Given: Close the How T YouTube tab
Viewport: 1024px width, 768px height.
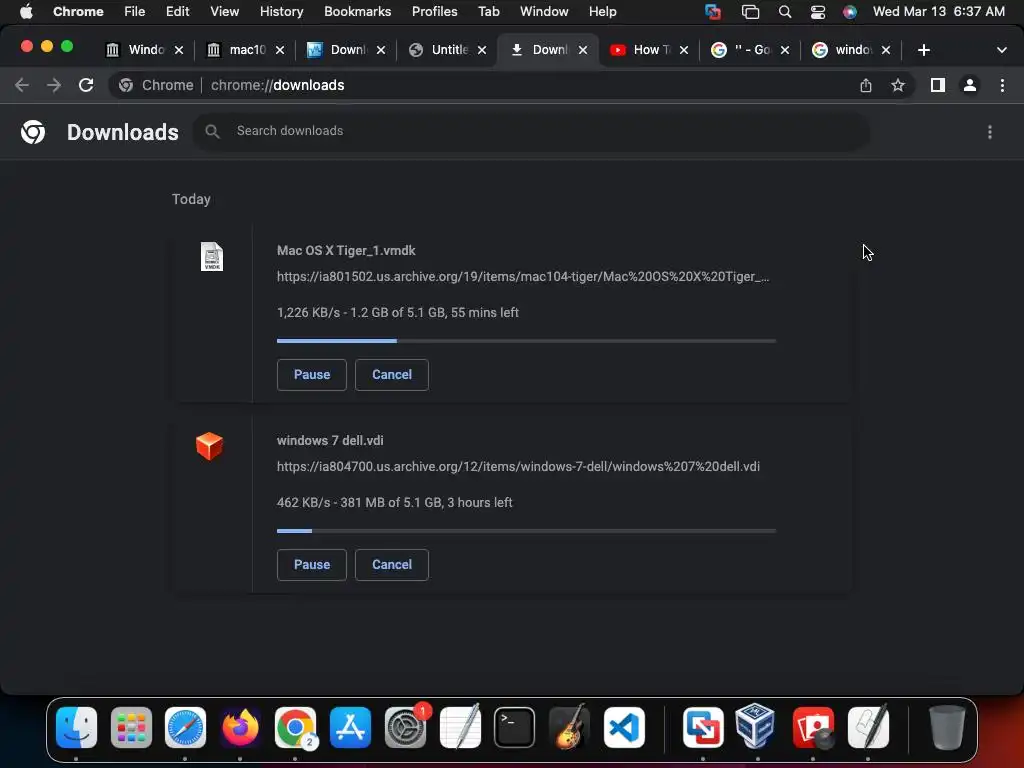Looking at the screenshot, I should 684,50.
